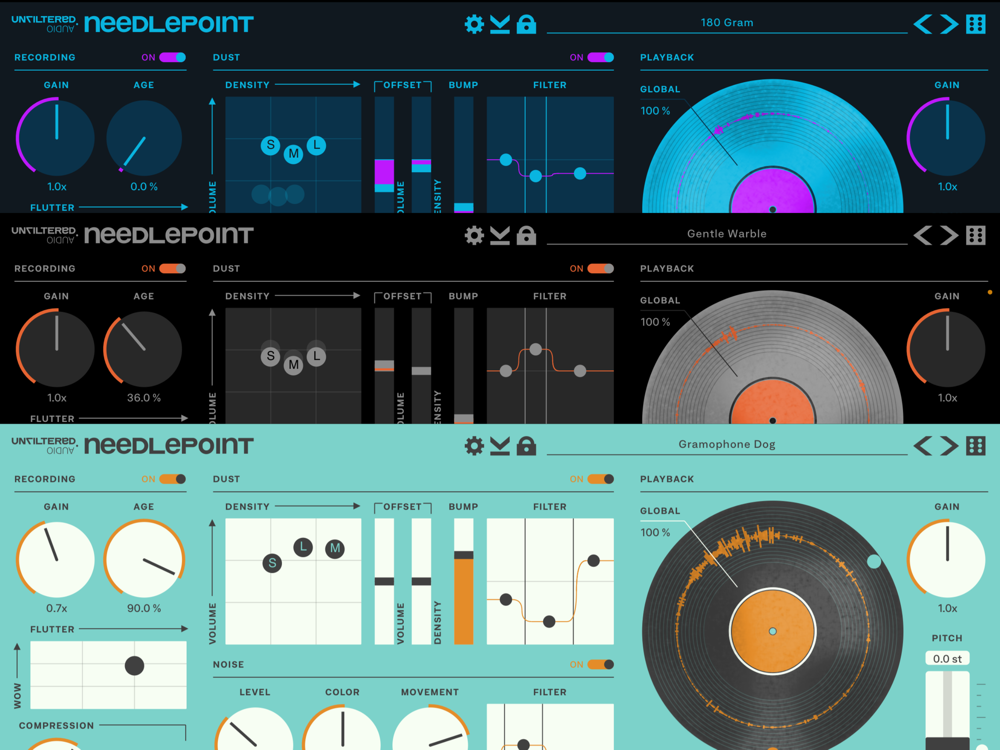Screen dimensions: 1000x750
Task: Click Flutter/Wow XY pad dot in Gramophone Dog
Action: [135, 666]
